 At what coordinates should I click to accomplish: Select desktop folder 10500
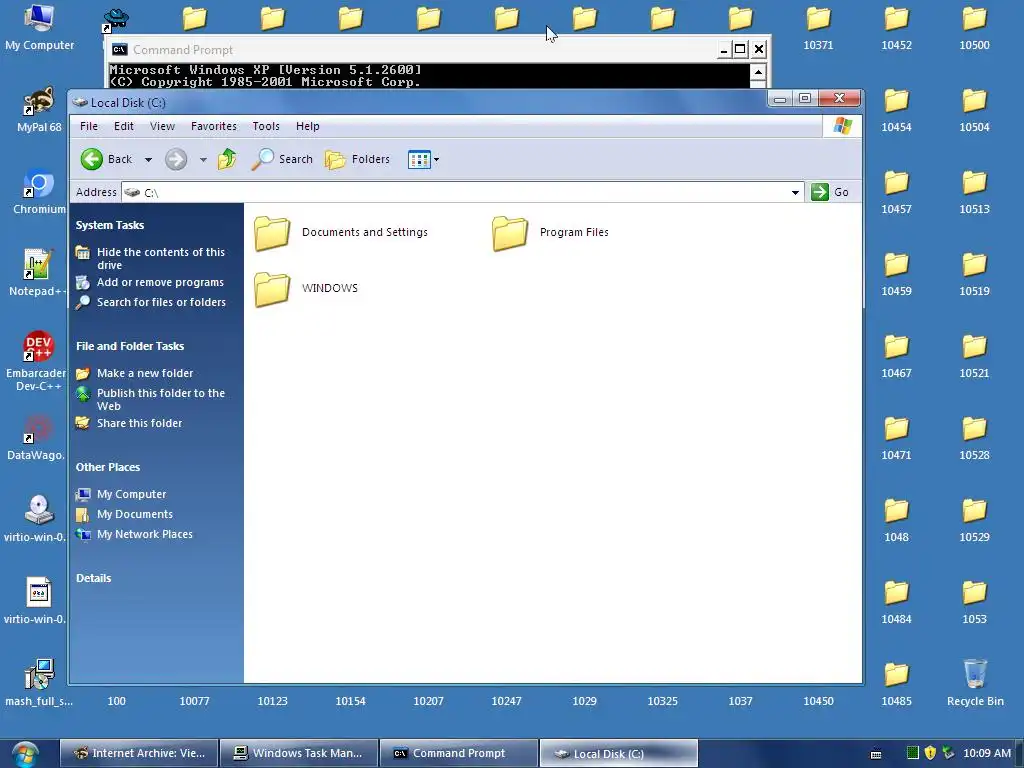click(974, 27)
